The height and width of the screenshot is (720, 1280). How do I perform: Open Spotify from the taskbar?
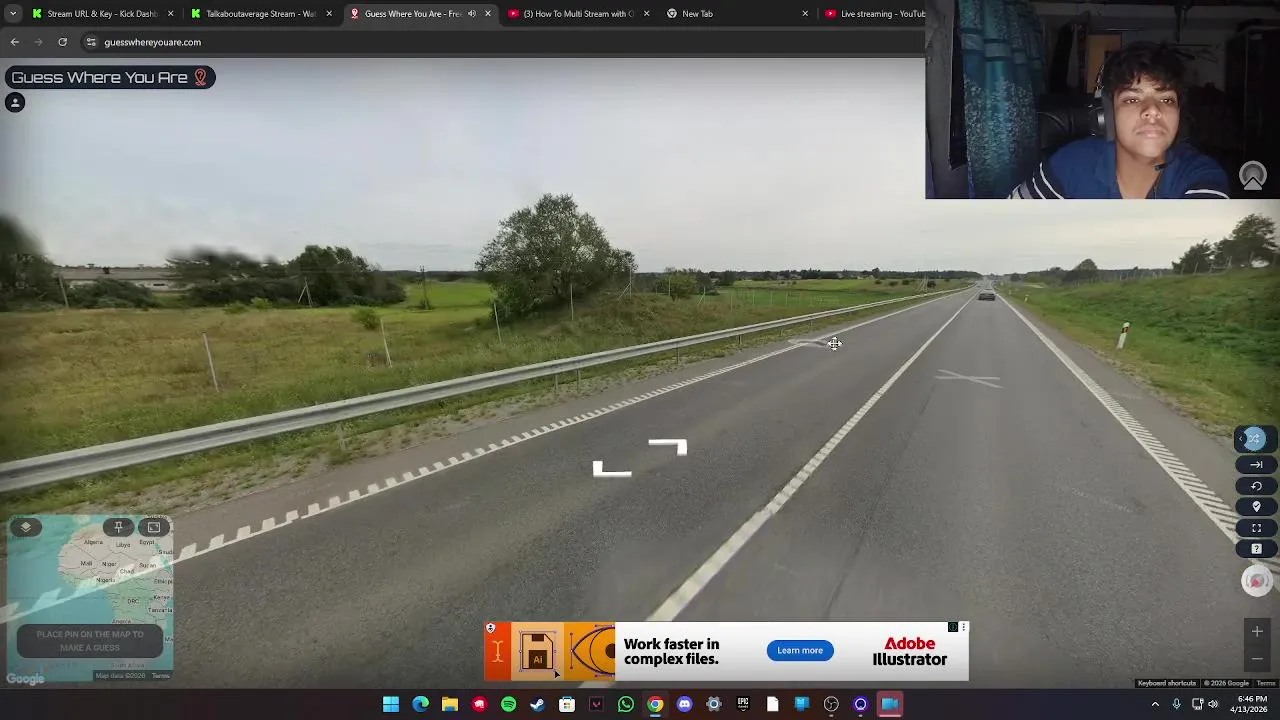click(x=508, y=704)
